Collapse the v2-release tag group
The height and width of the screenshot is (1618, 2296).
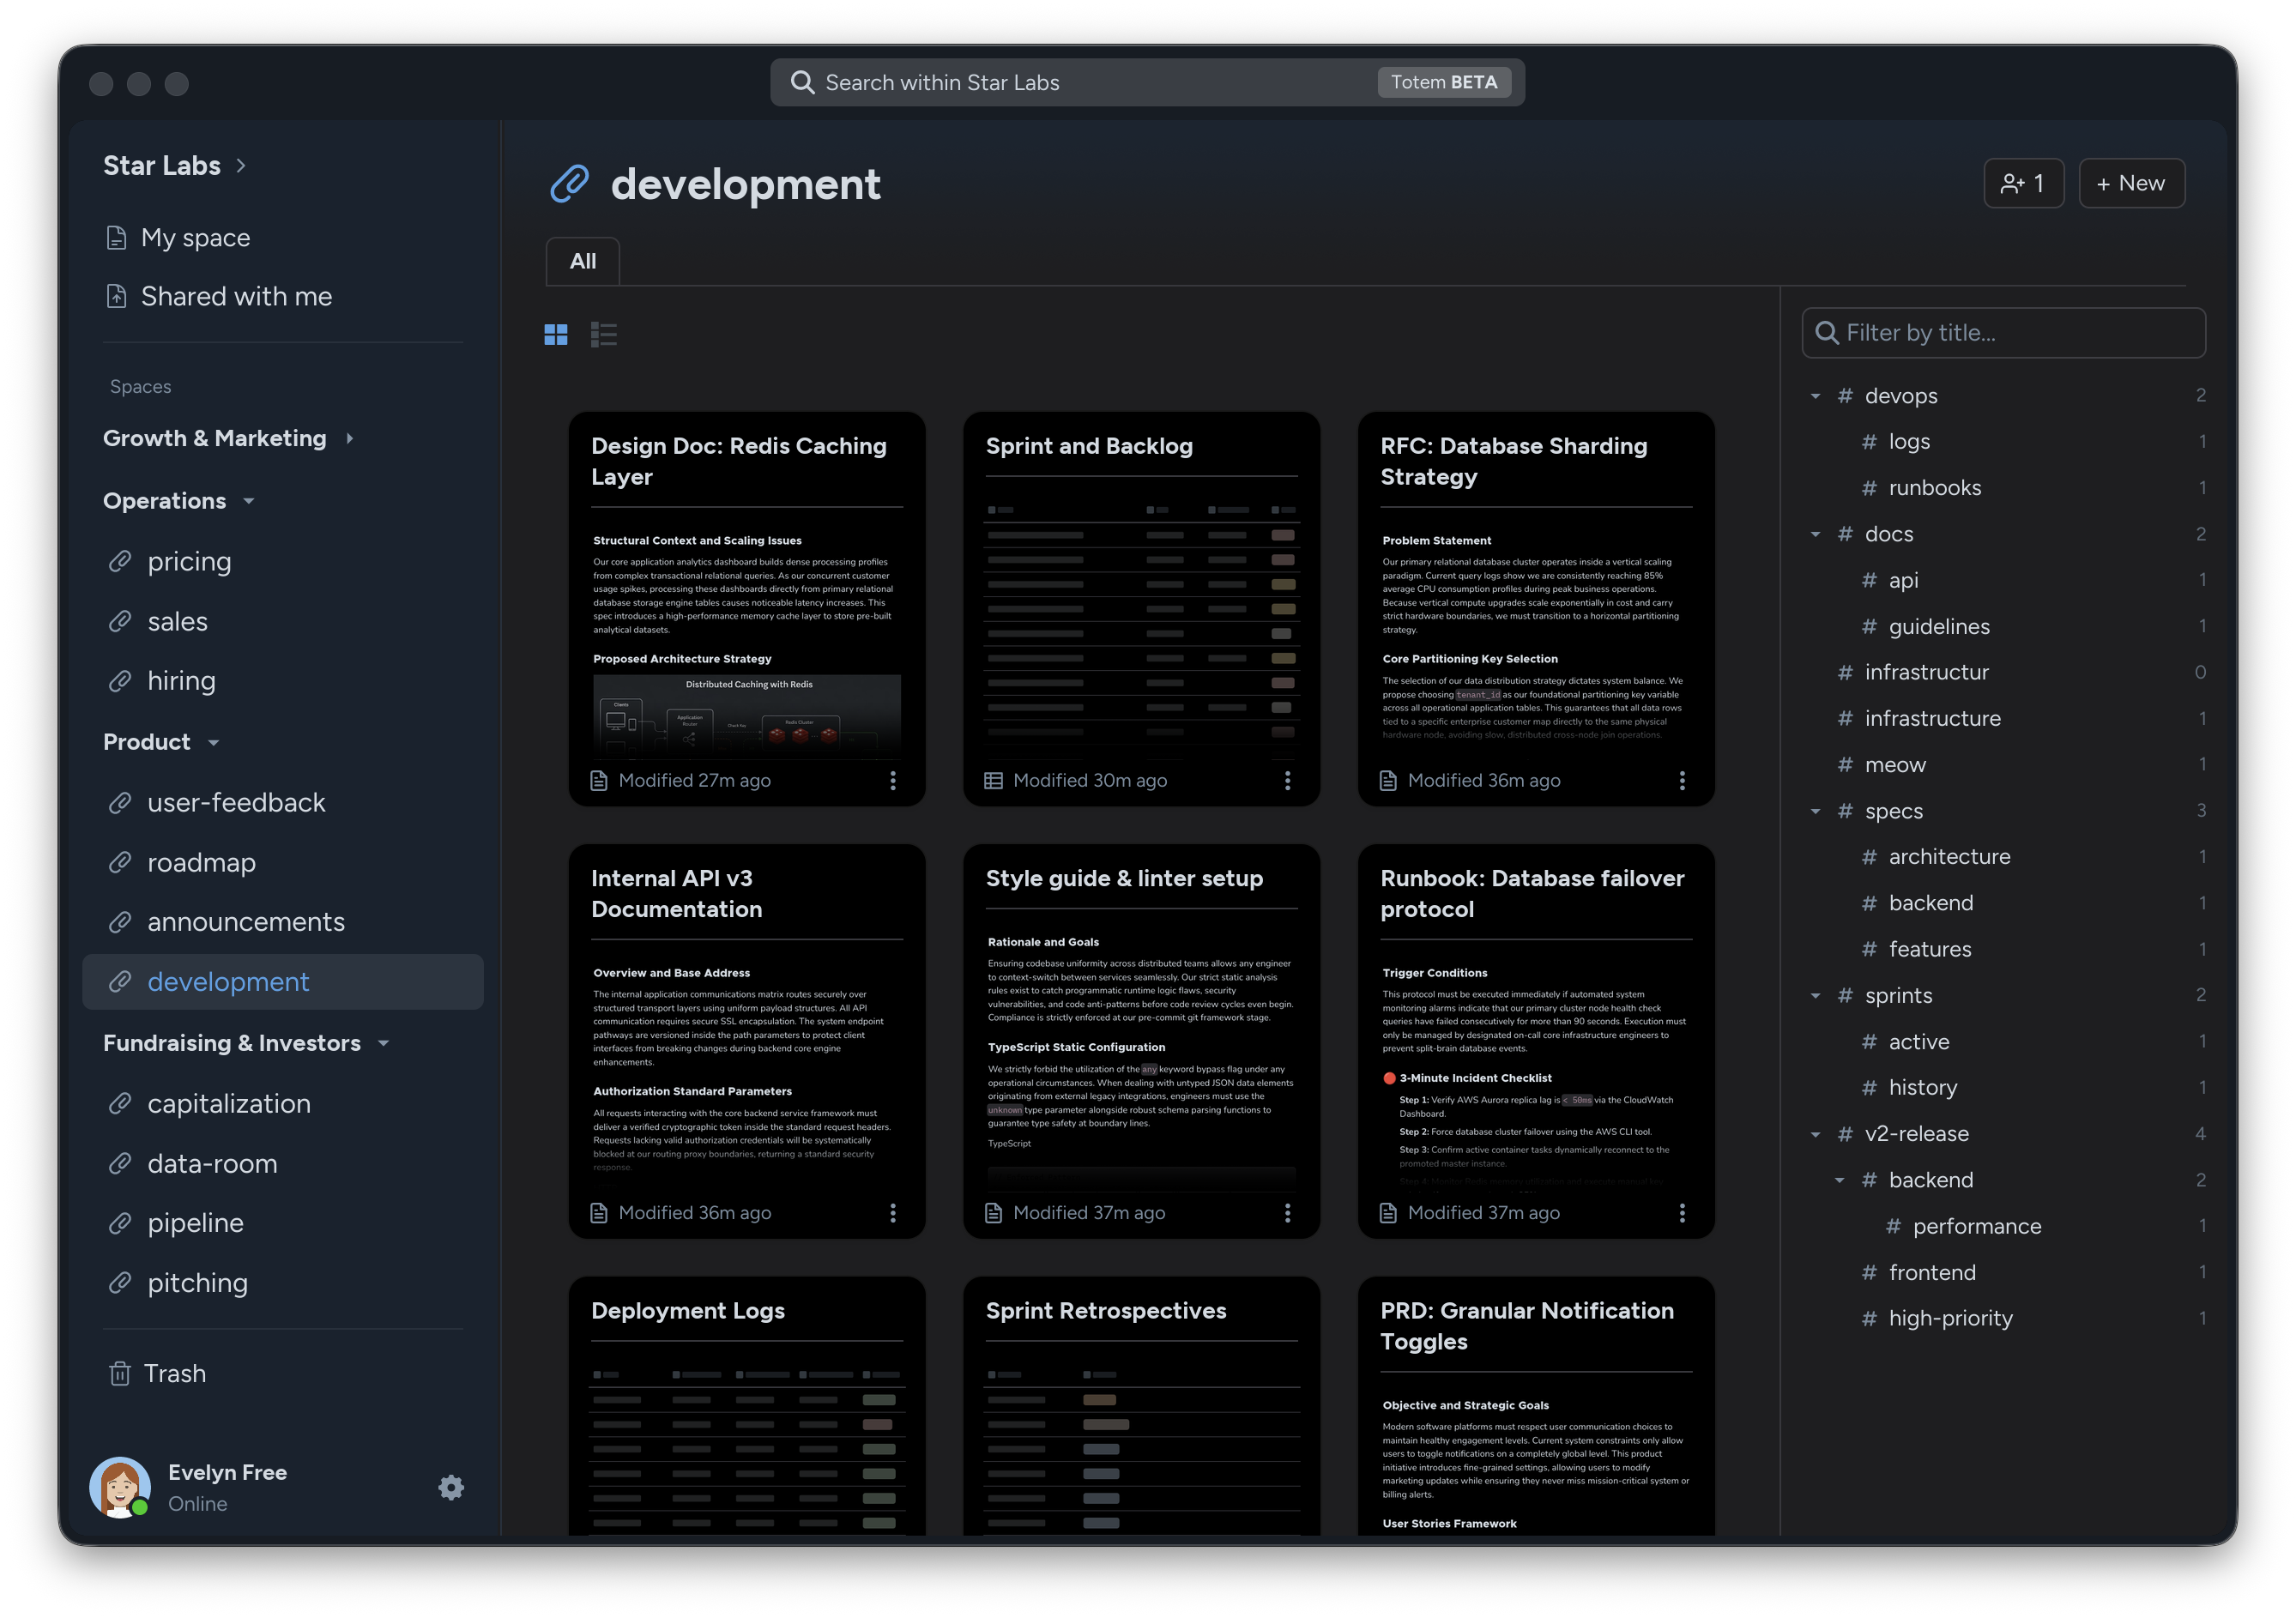coord(1815,1134)
